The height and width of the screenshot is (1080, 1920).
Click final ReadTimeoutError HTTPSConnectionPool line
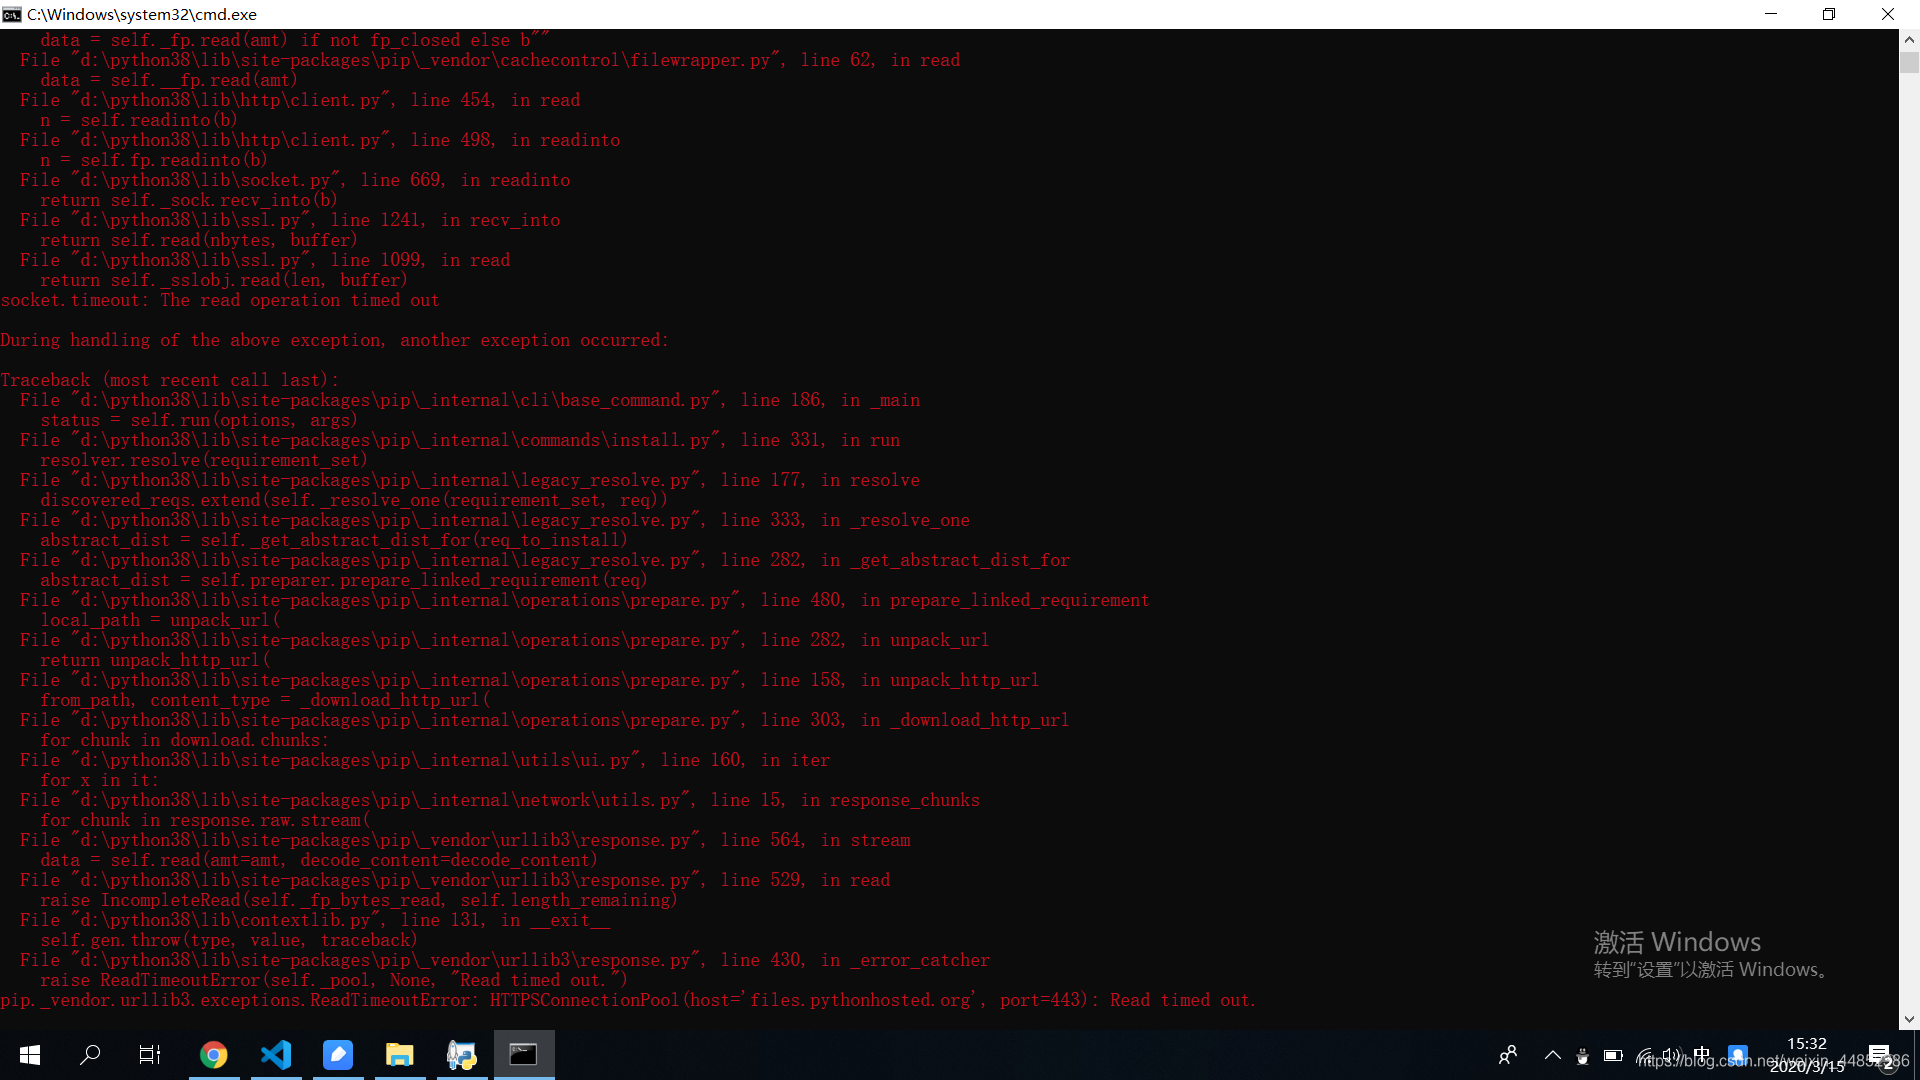click(628, 1000)
